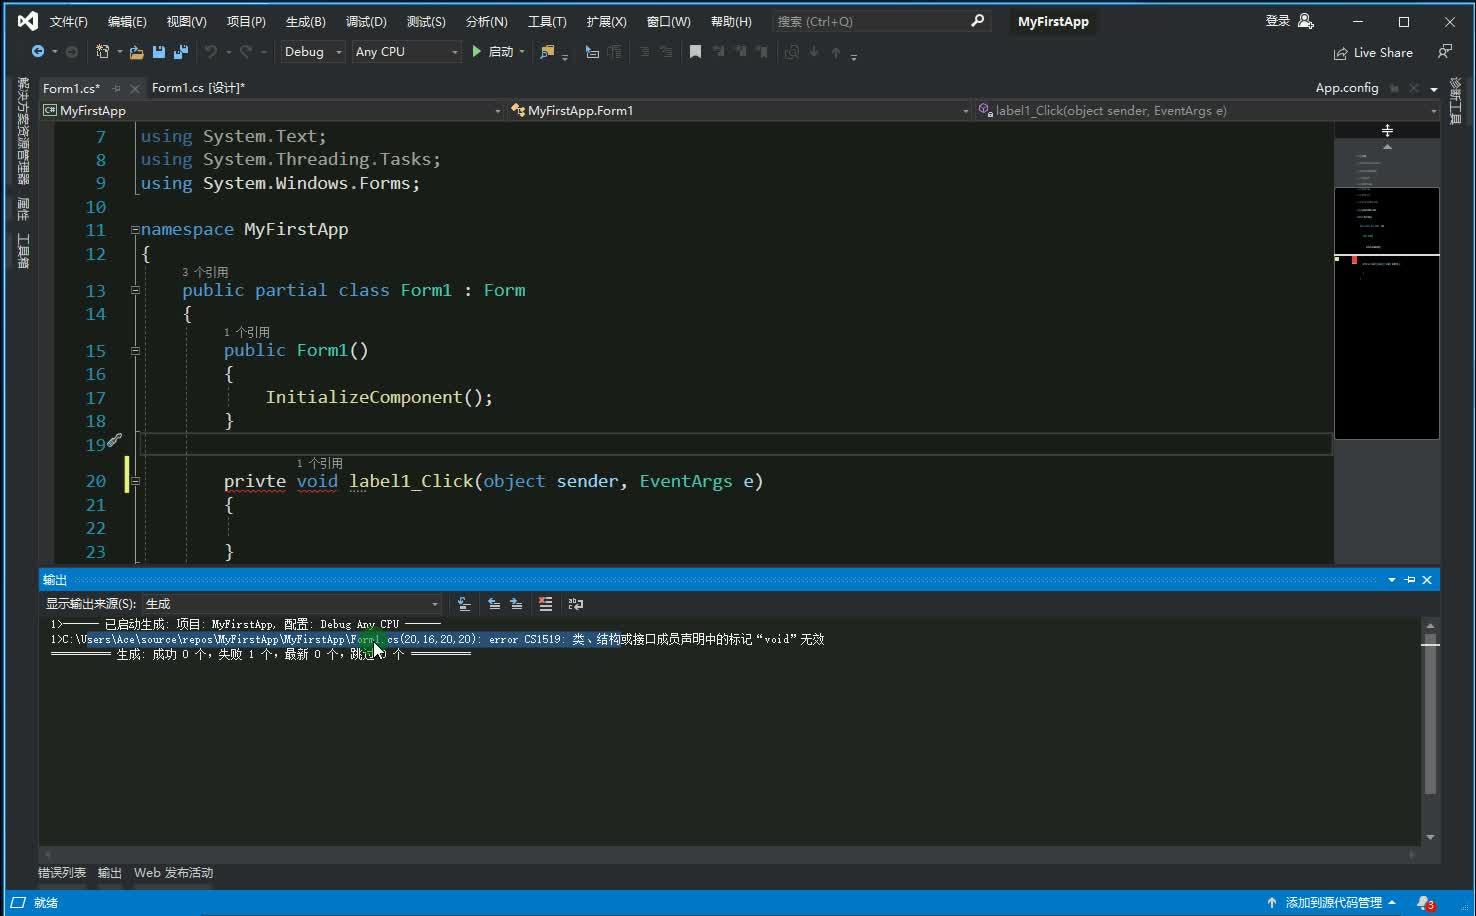Click the bookmark icon in toolbar

pos(695,52)
